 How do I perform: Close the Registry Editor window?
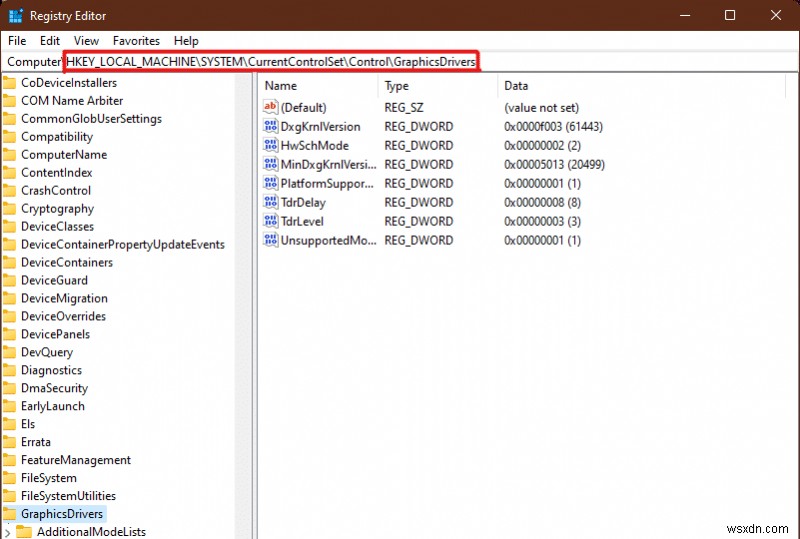[776, 15]
